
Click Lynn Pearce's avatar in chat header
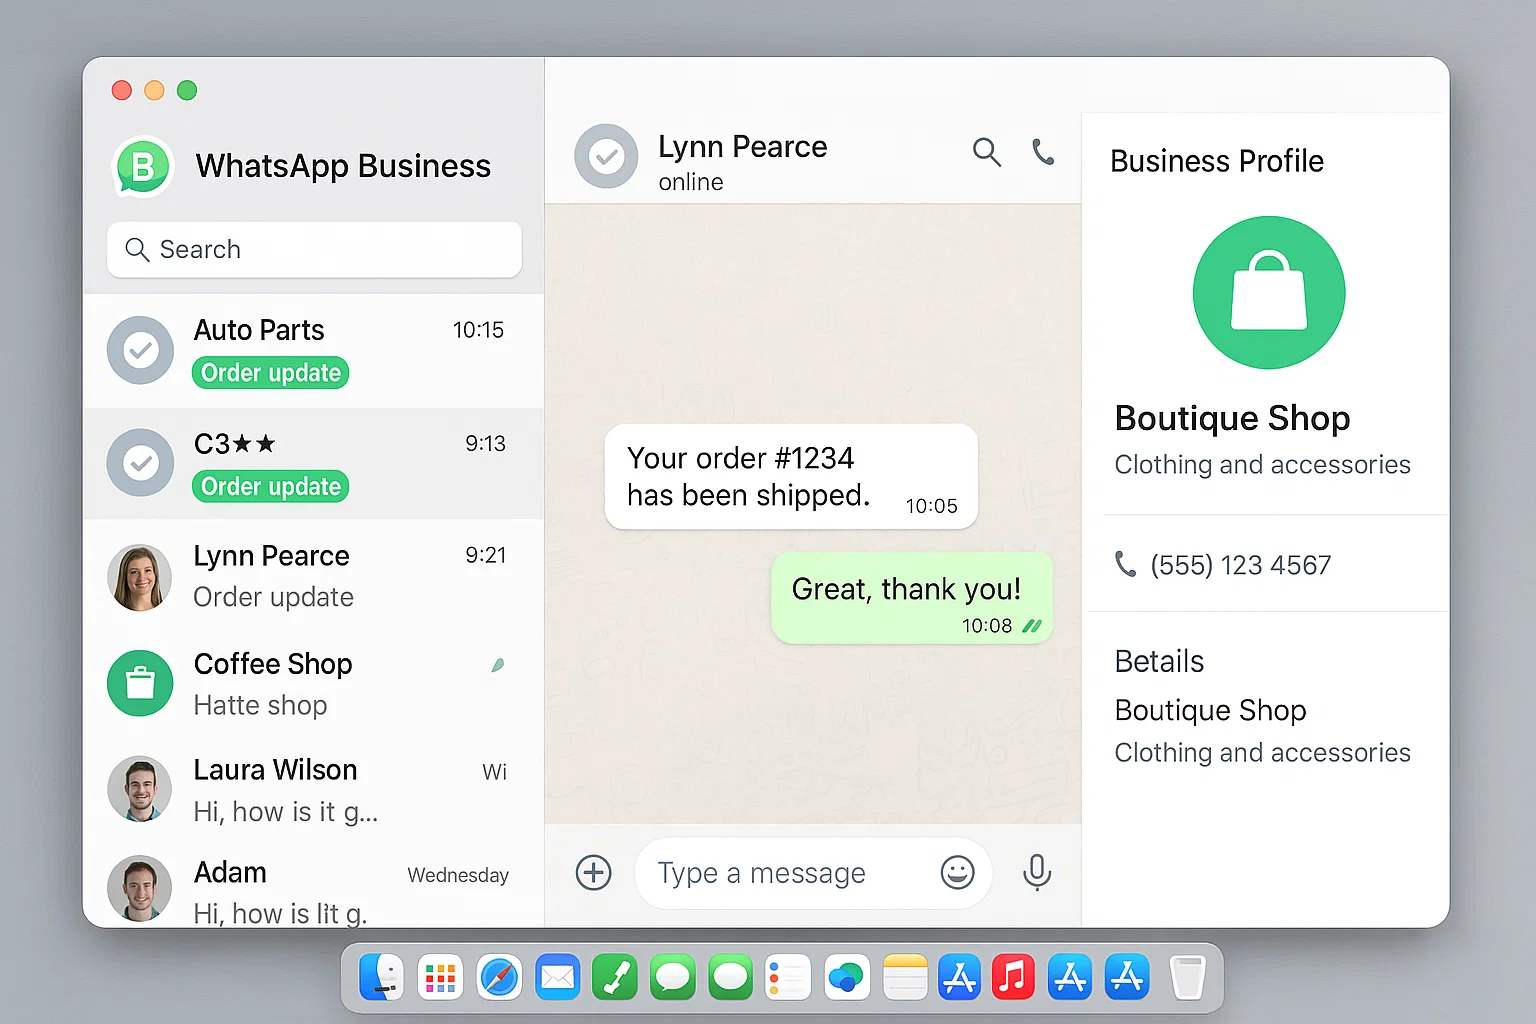(x=606, y=156)
